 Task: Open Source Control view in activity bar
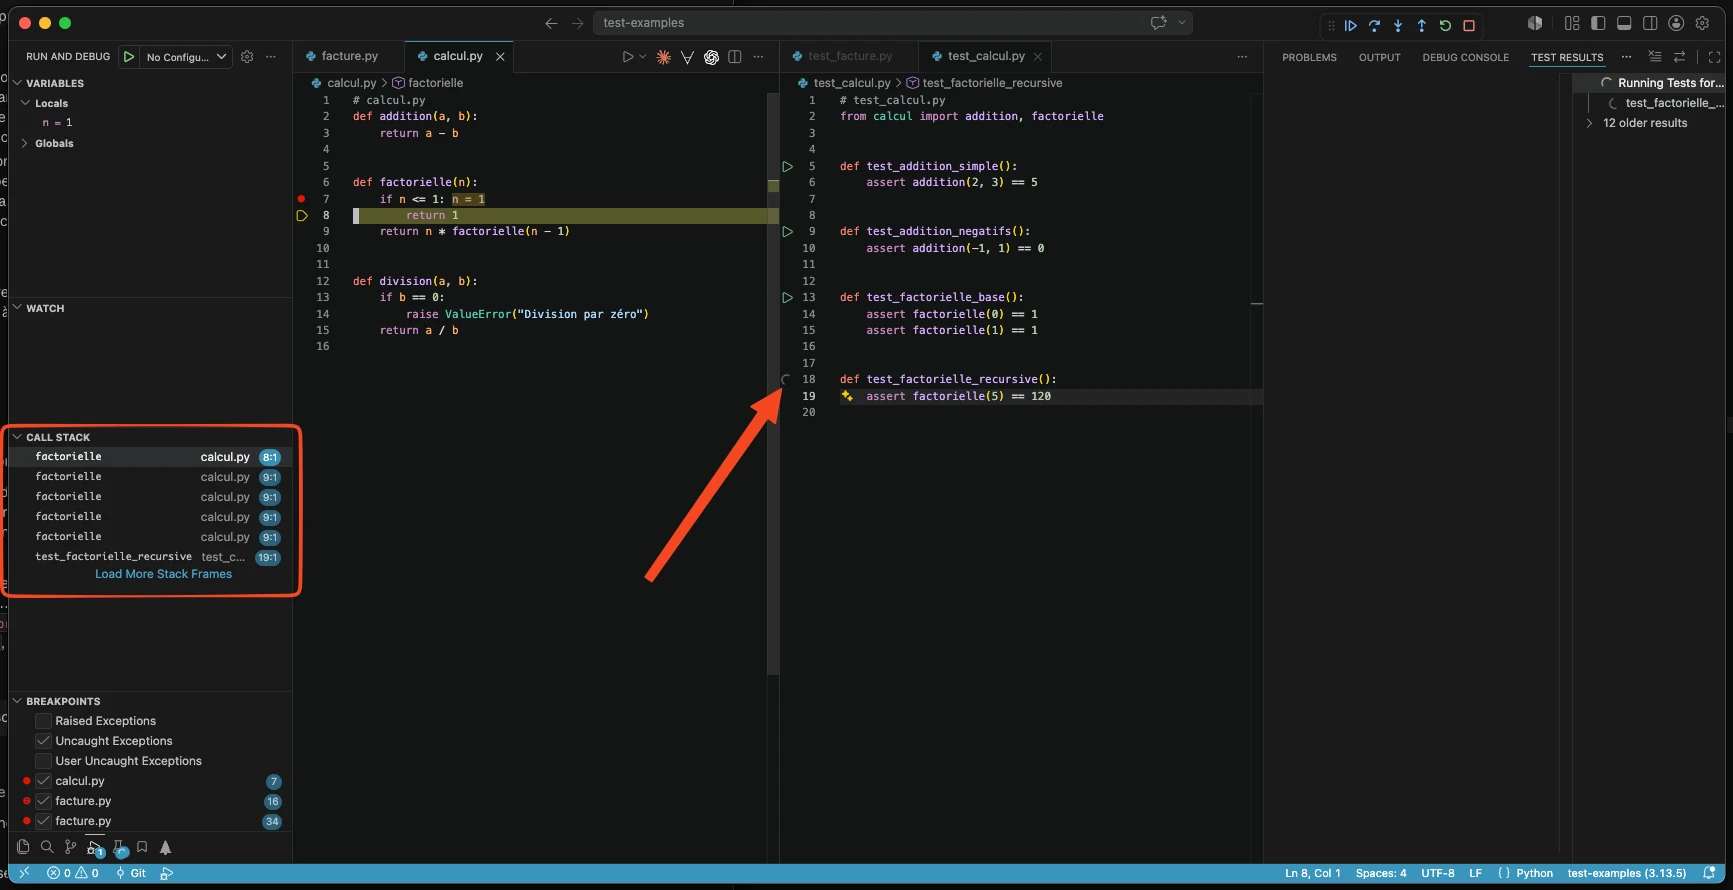pos(70,847)
